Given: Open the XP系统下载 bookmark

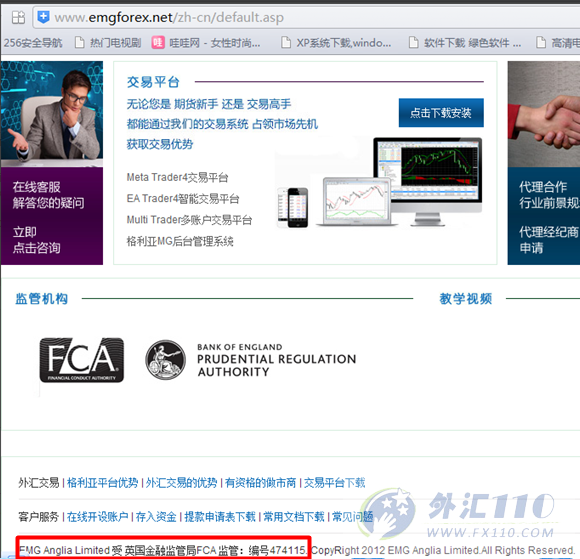Looking at the screenshot, I should coord(336,43).
